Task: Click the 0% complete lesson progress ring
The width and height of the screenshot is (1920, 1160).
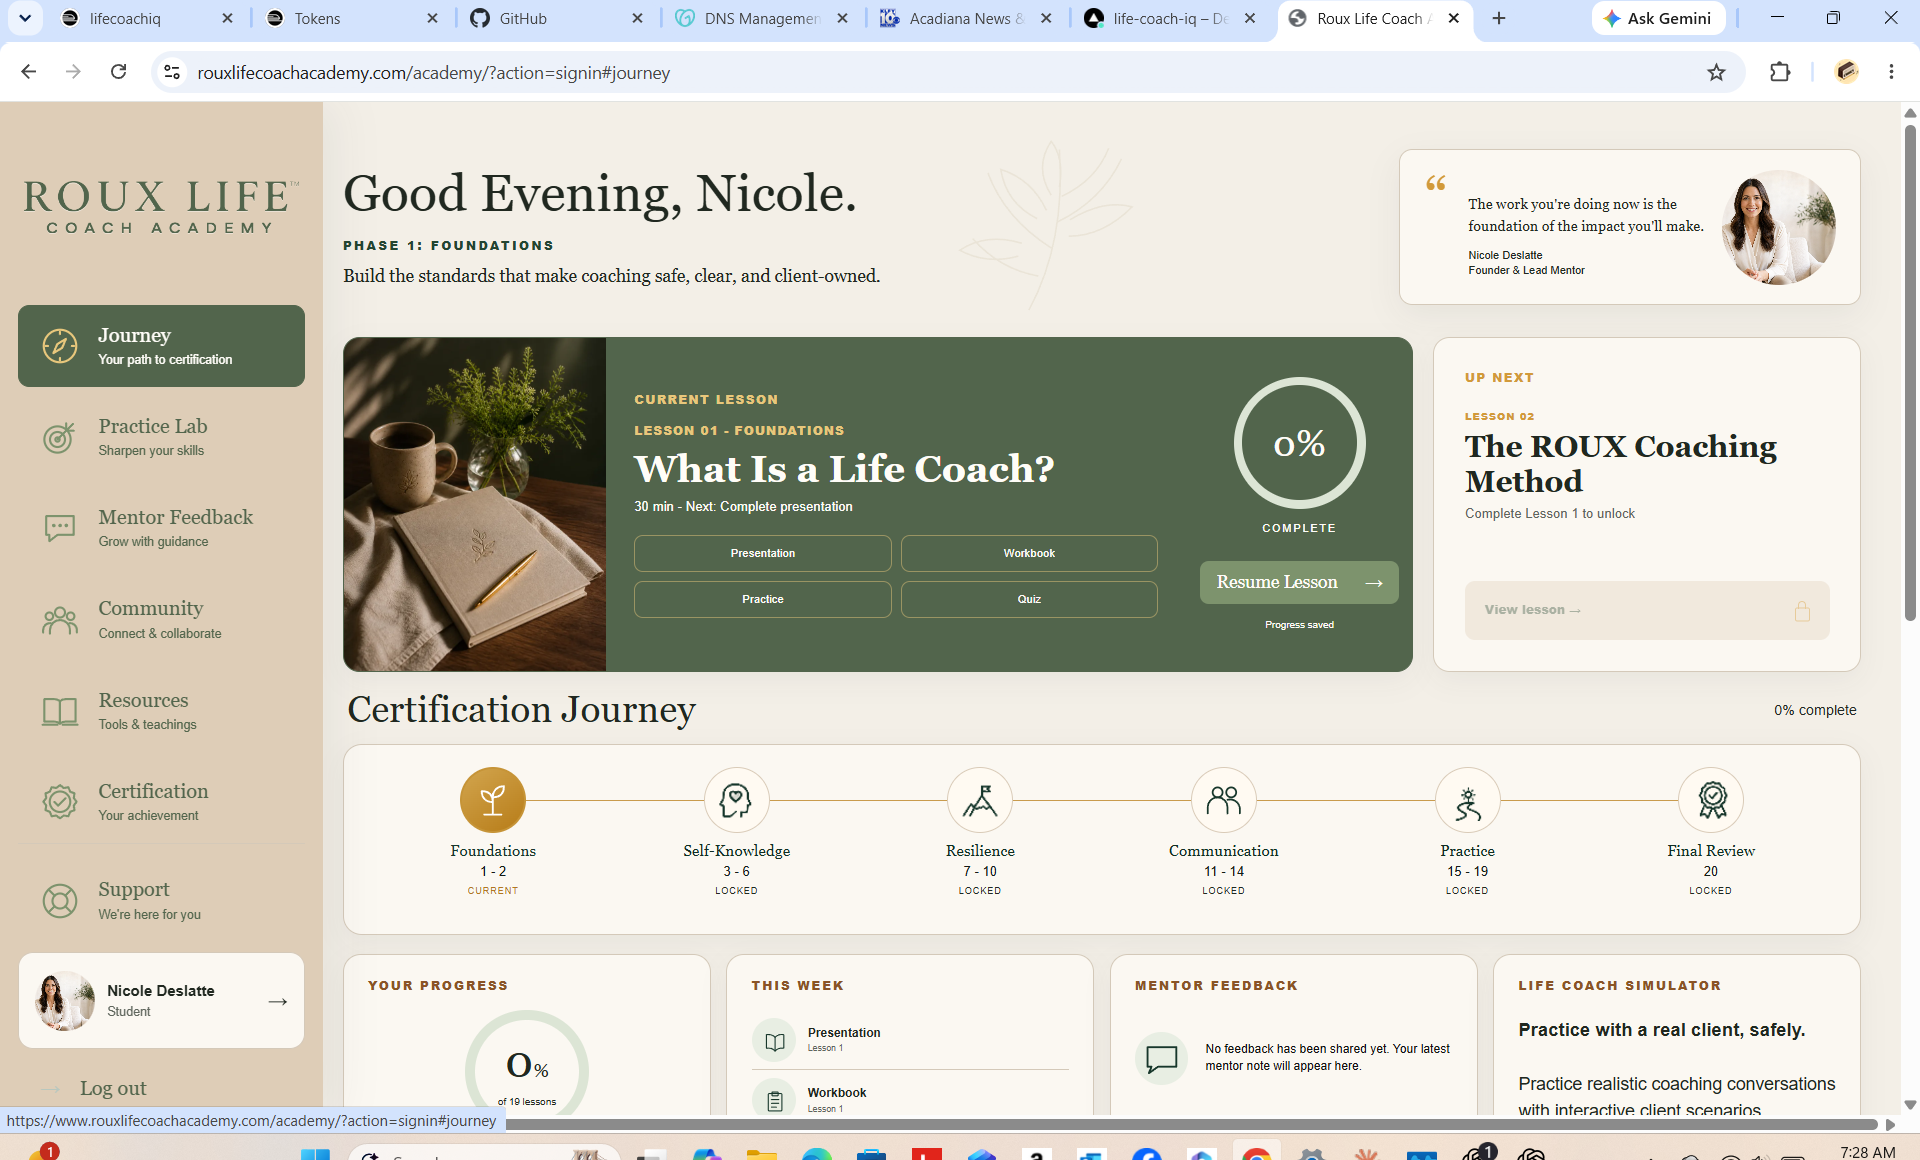Action: tap(1299, 443)
